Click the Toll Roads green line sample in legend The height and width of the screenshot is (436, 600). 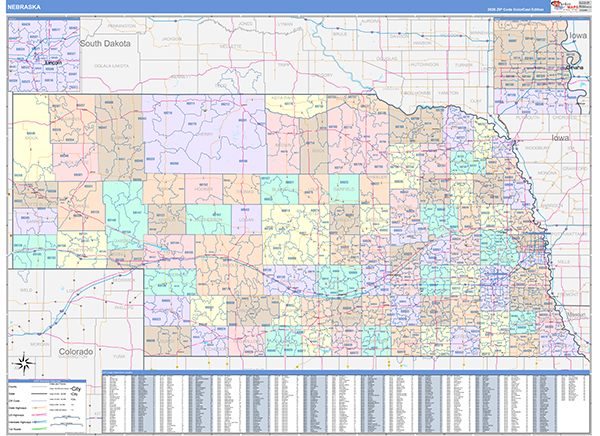[37, 429]
